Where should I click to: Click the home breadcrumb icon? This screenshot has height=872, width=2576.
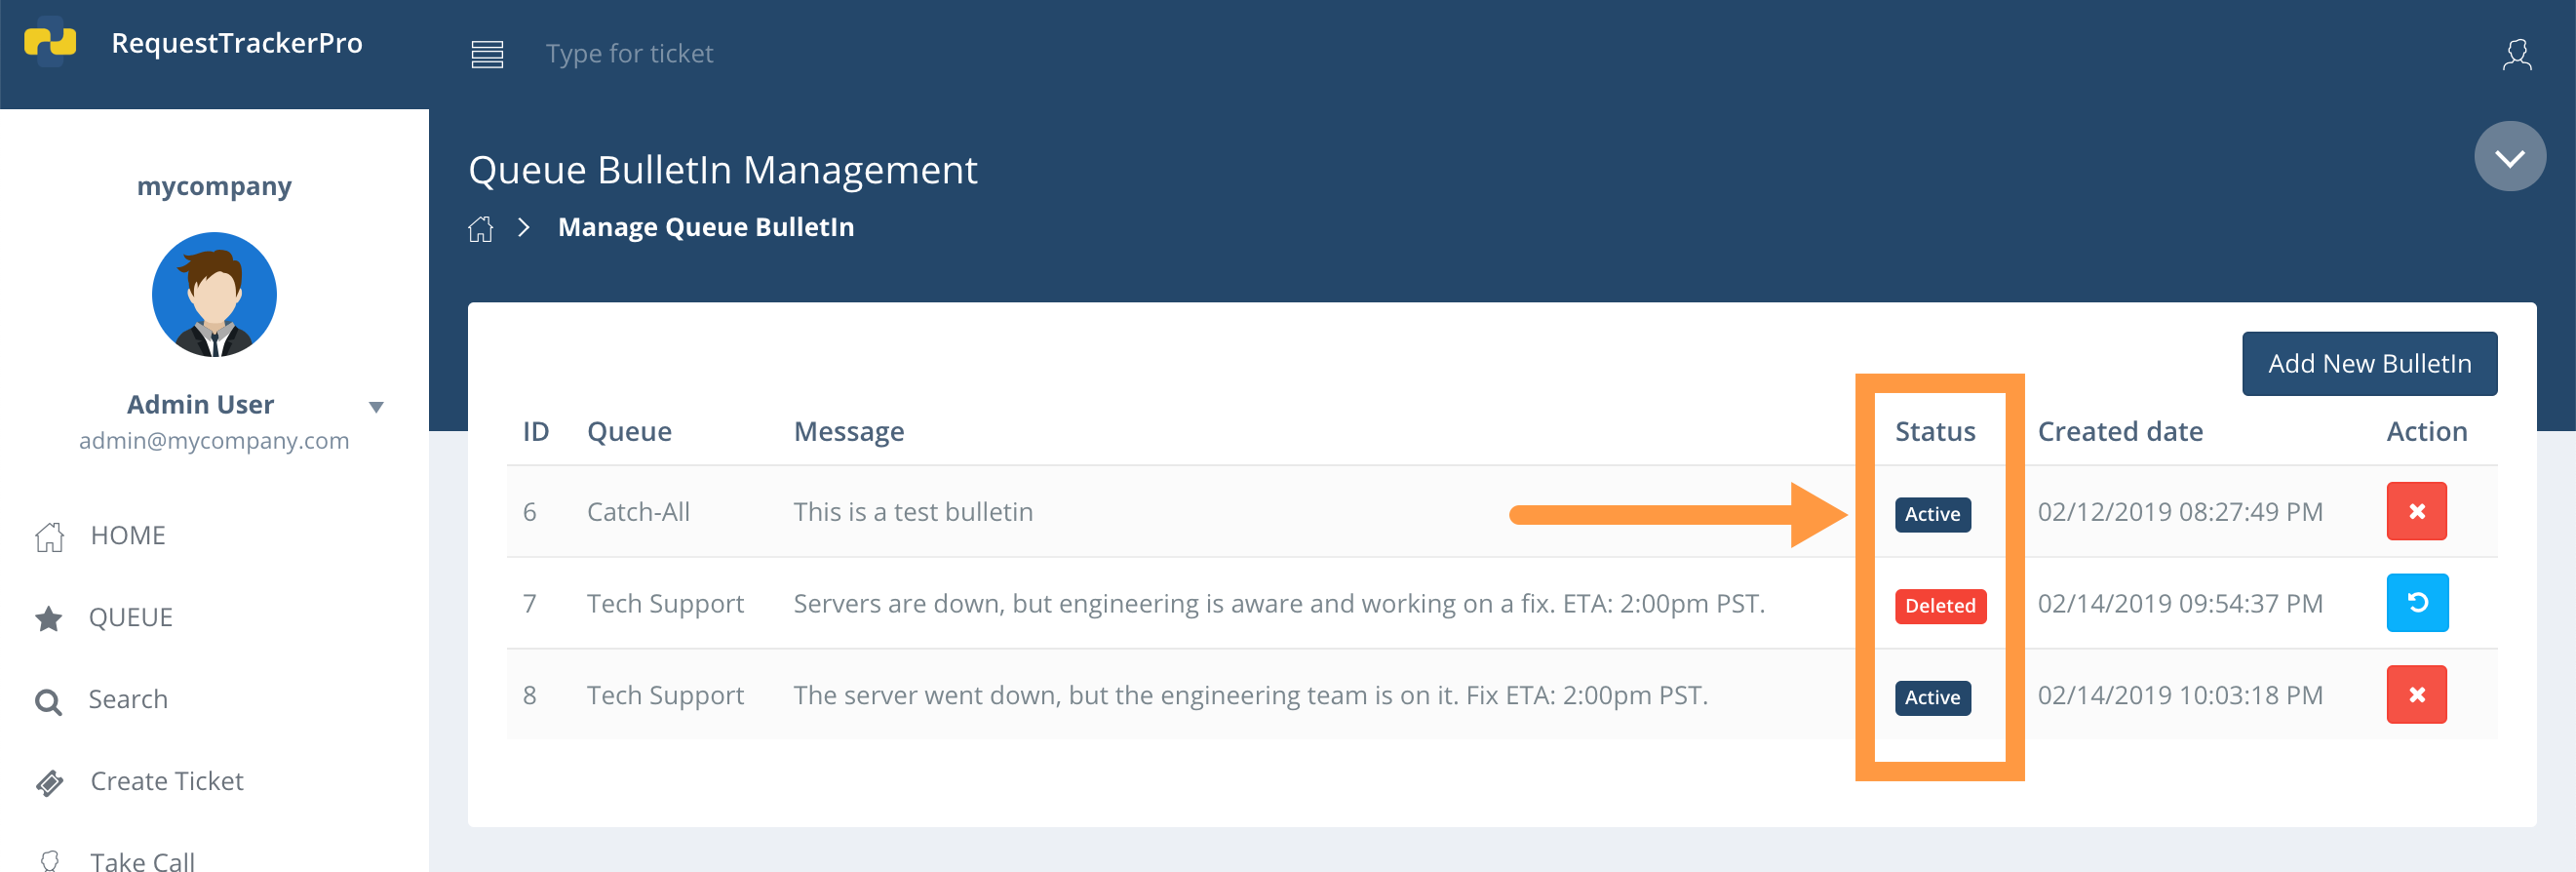(481, 228)
